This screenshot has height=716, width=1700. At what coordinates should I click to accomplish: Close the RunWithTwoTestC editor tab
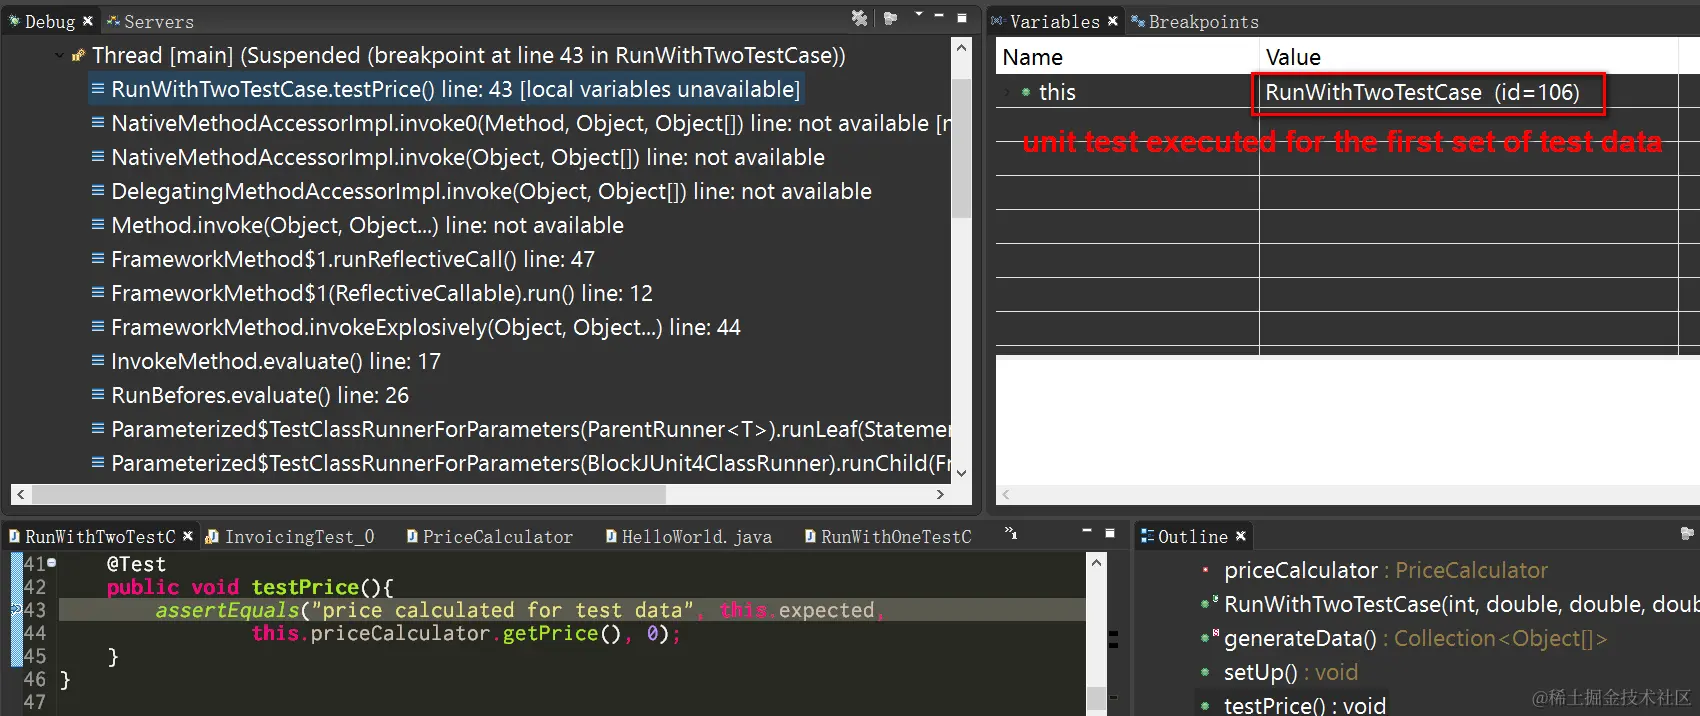point(188,537)
